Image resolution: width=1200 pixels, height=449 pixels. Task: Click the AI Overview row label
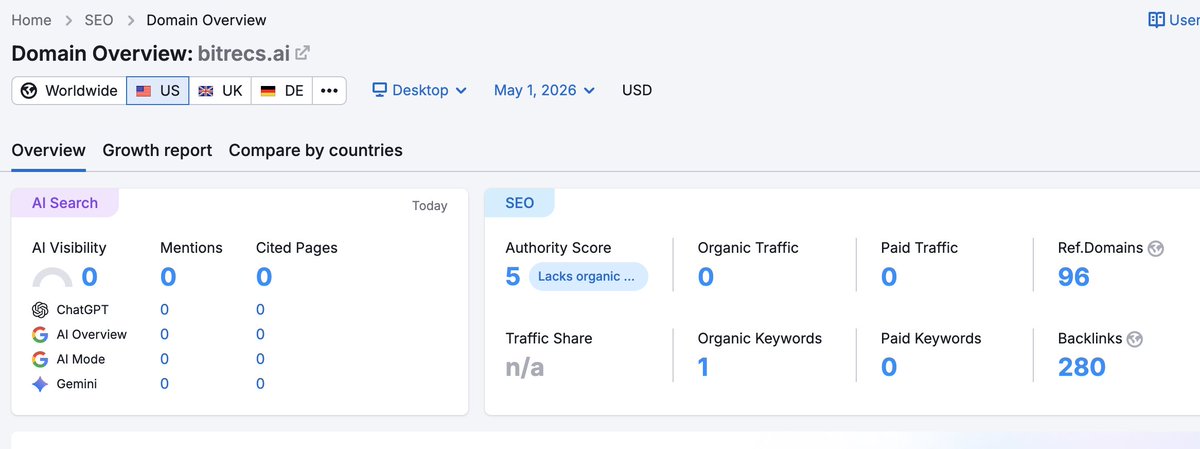(92, 334)
